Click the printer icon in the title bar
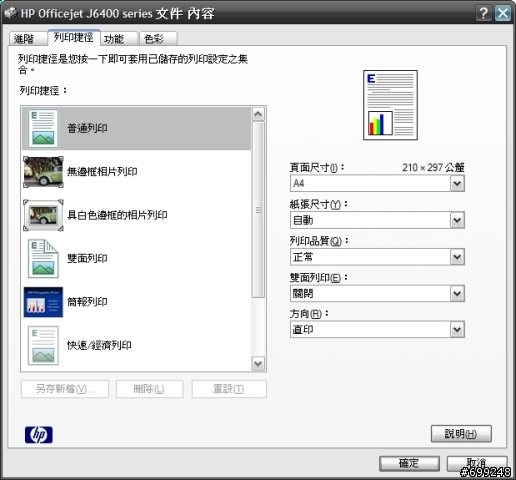The width and height of the screenshot is (516, 480). [10, 13]
